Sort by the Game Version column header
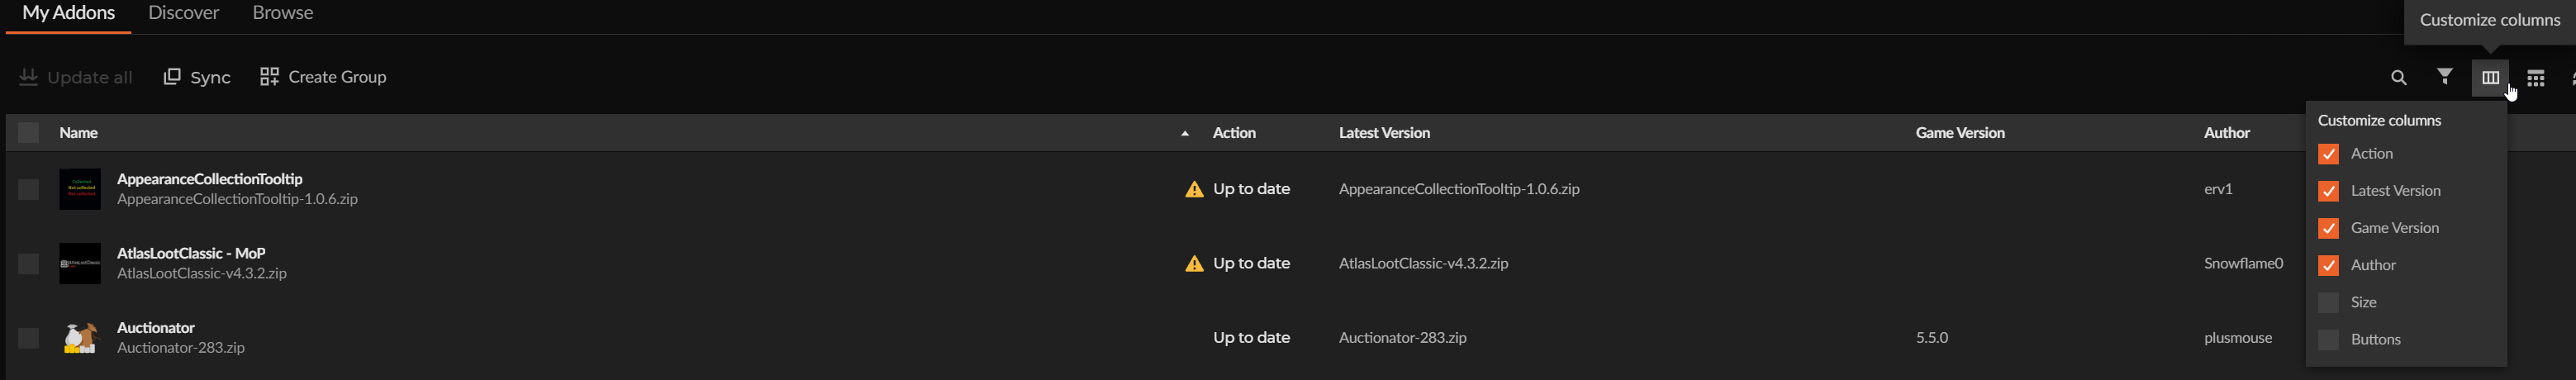 pyautogui.click(x=1959, y=133)
